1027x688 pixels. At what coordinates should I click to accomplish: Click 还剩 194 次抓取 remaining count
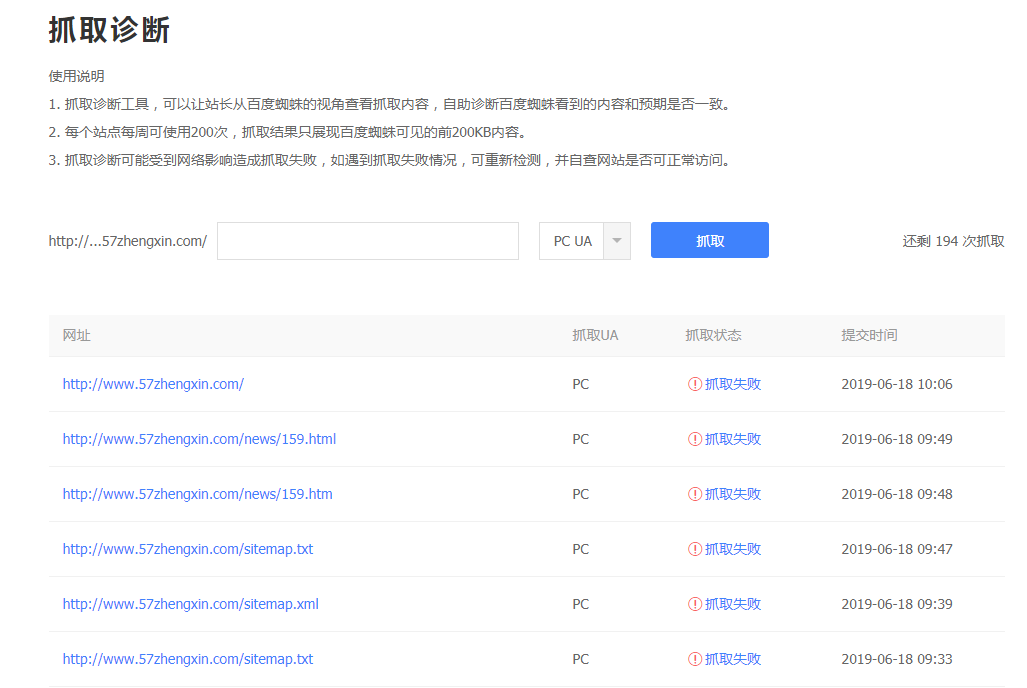(953, 241)
